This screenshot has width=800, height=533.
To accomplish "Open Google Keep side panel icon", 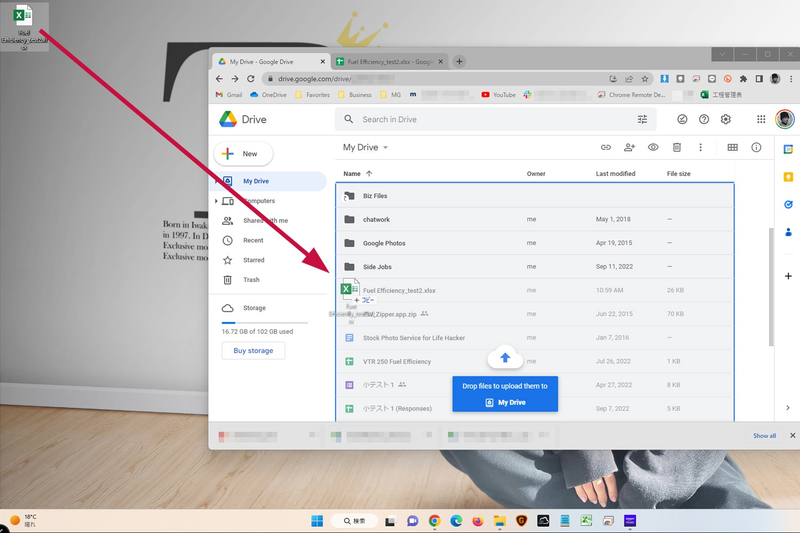I will (788, 177).
